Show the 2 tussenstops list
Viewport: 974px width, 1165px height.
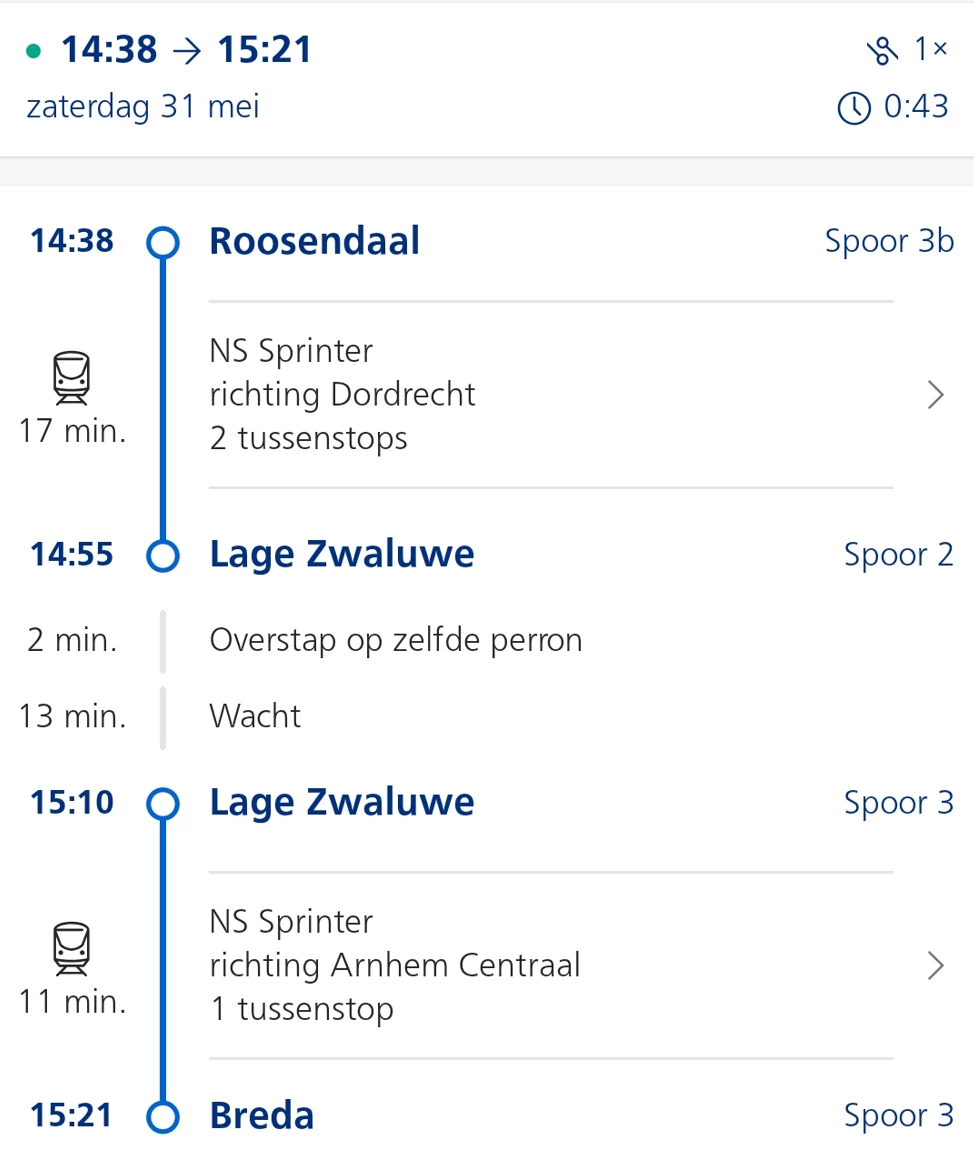(308, 439)
